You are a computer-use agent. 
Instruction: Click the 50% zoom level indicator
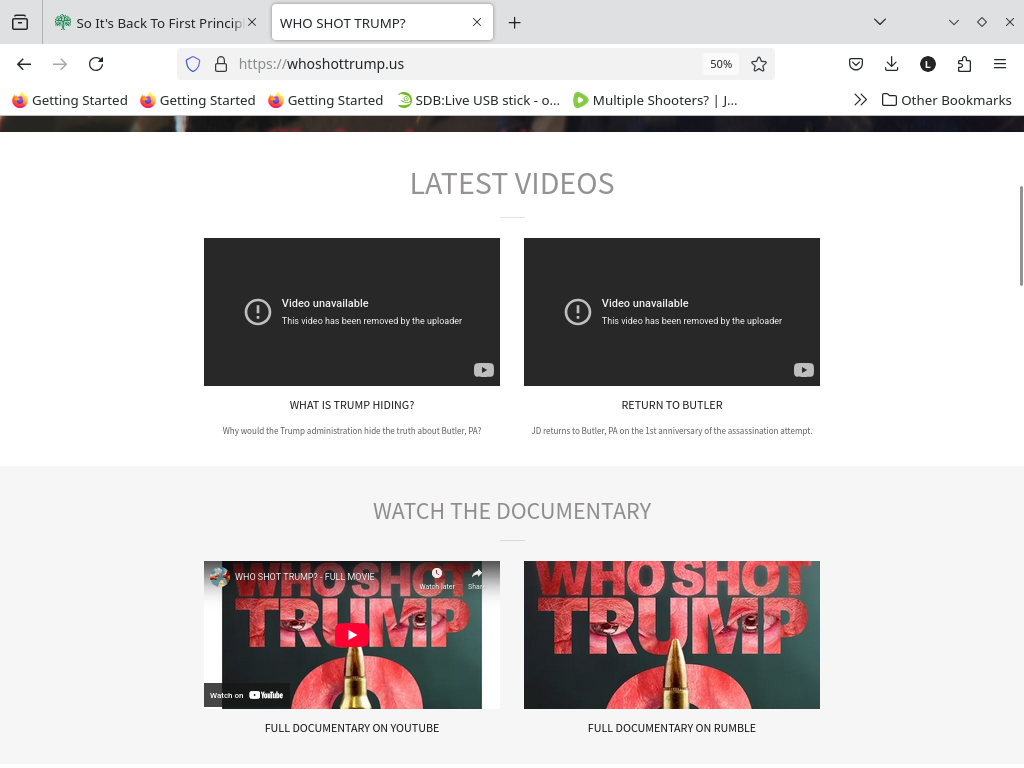[x=721, y=64]
